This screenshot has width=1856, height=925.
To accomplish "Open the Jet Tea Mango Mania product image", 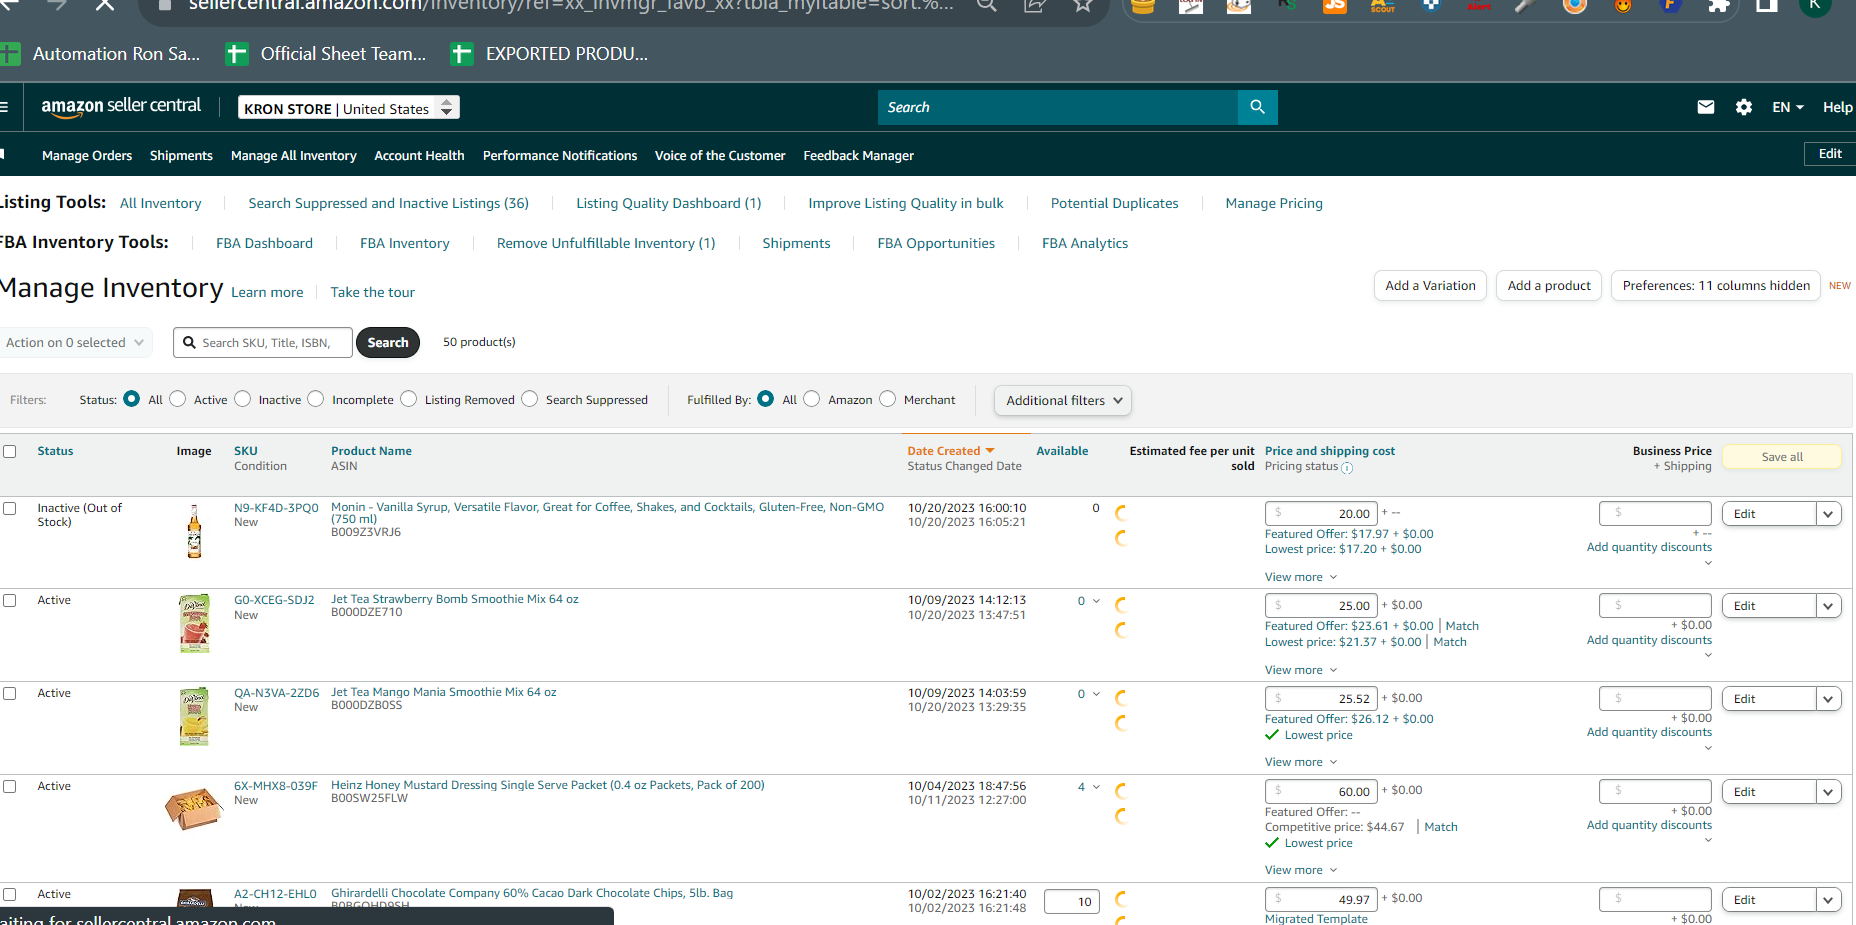I will pyautogui.click(x=194, y=716).
